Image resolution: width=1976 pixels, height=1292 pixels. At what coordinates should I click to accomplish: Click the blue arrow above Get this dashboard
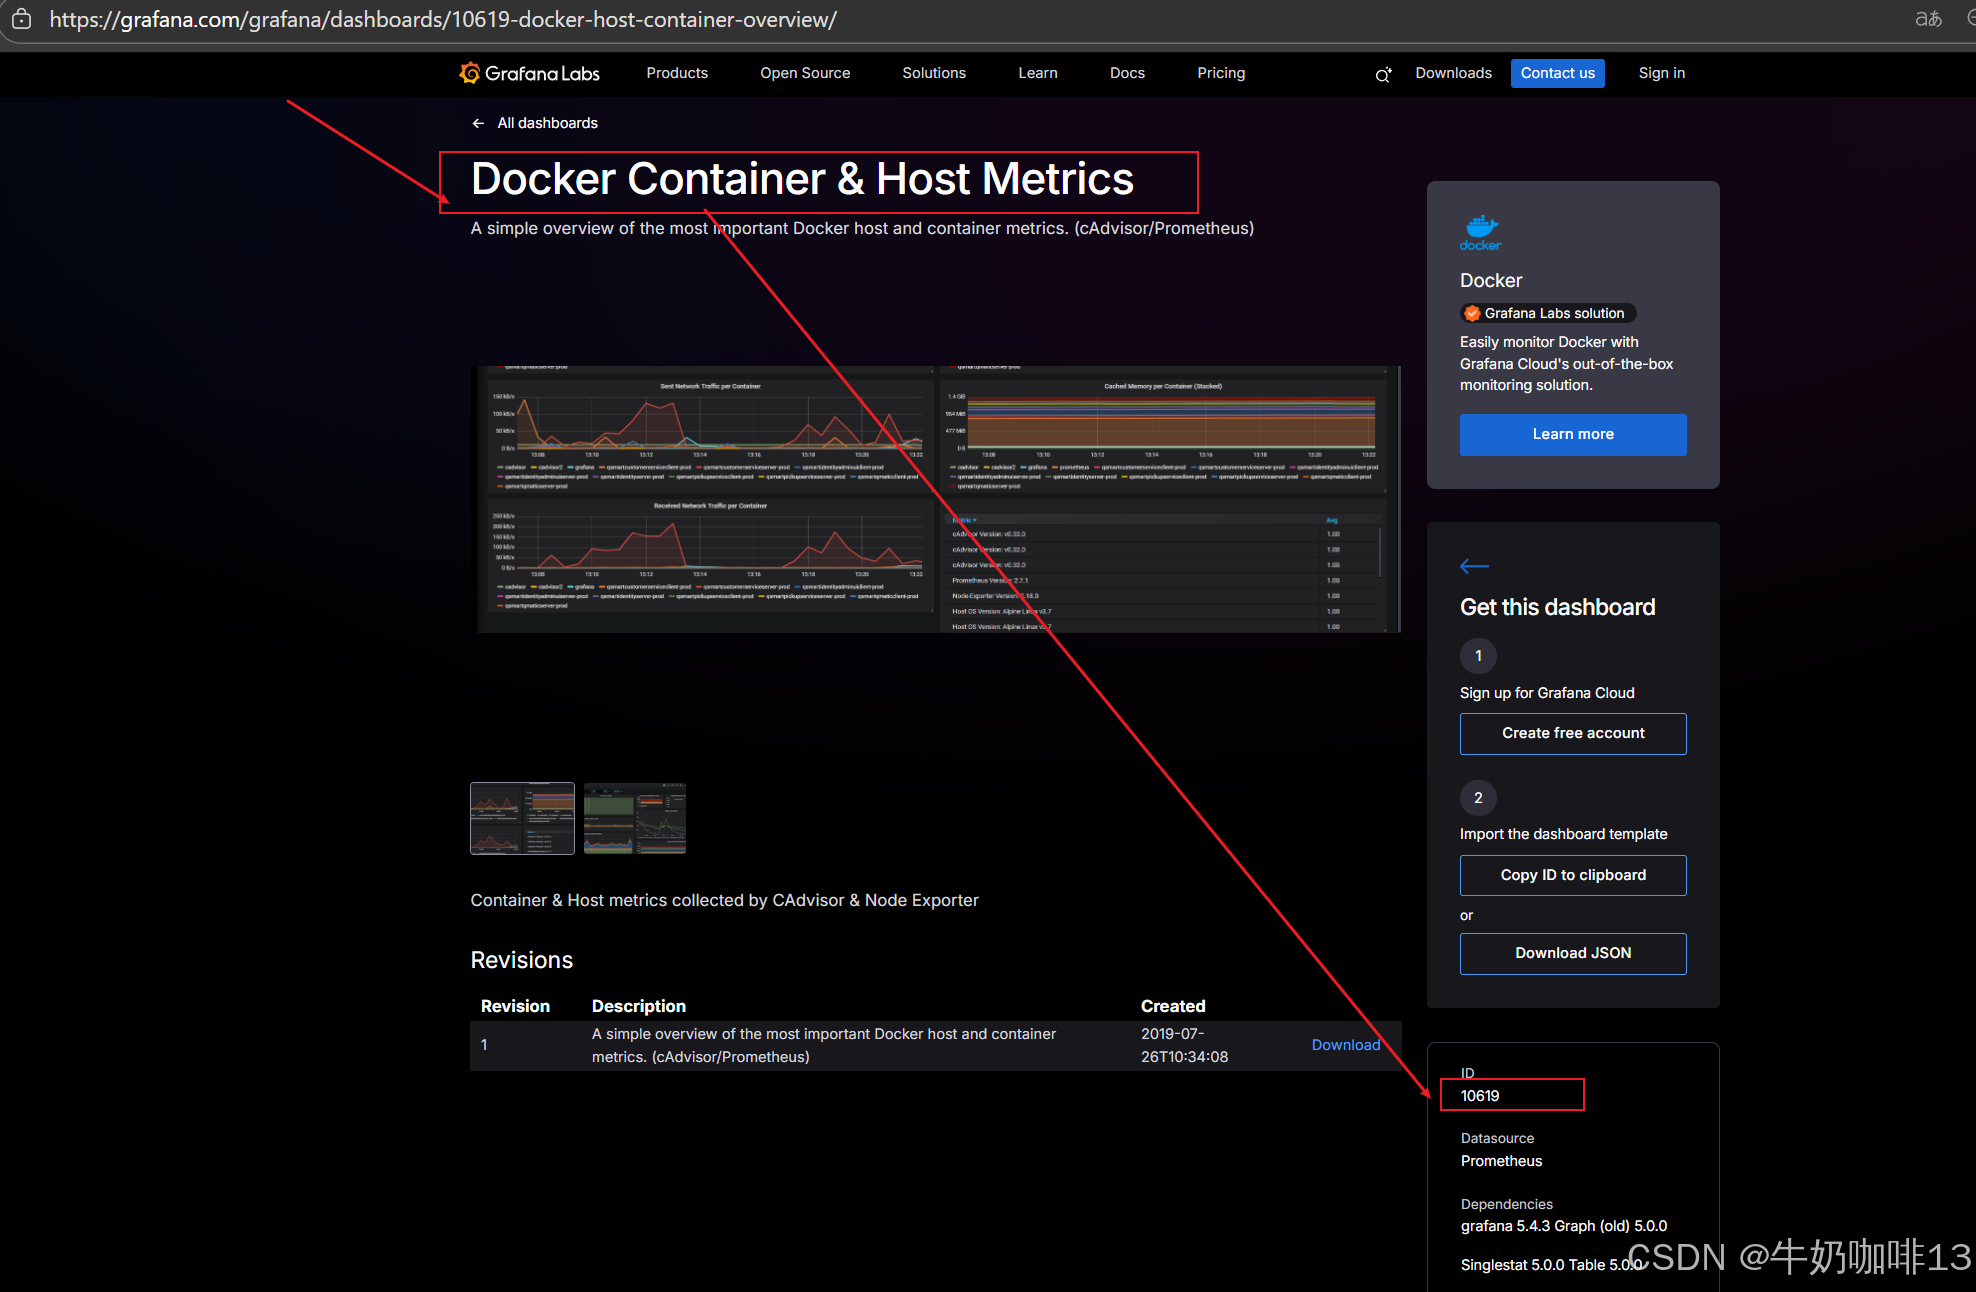tap(1474, 566)
